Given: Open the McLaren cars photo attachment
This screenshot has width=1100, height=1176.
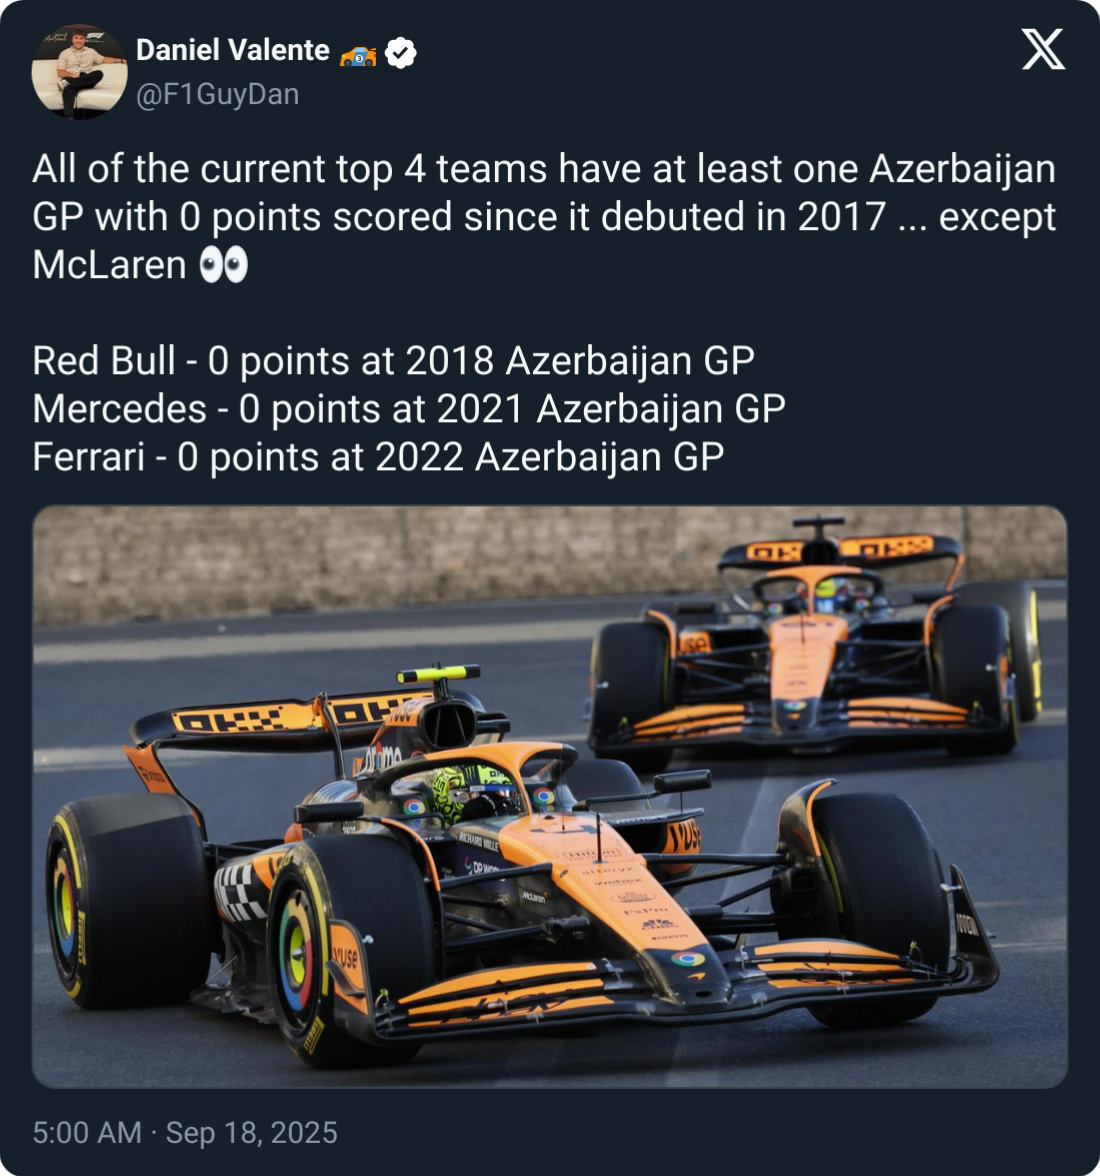Looking at the screenshot, I should pyautogui.click(x=550, y=796).
